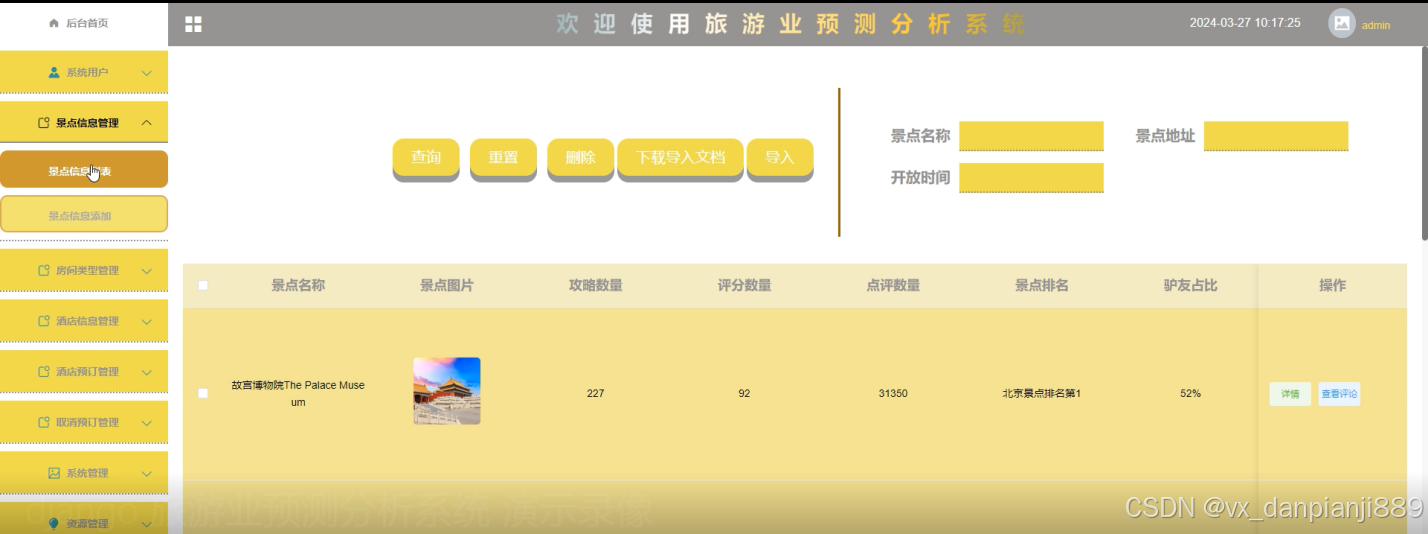Collapse the 景点信息管理 chevron
Screen dimensions: 1428x534
point(147,123)
